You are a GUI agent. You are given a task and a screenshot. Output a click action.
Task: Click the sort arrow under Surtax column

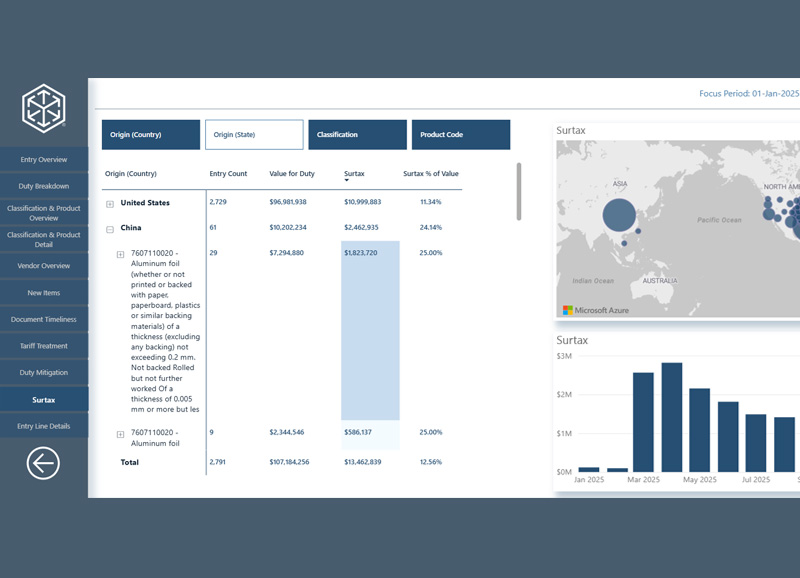point(347,181)
